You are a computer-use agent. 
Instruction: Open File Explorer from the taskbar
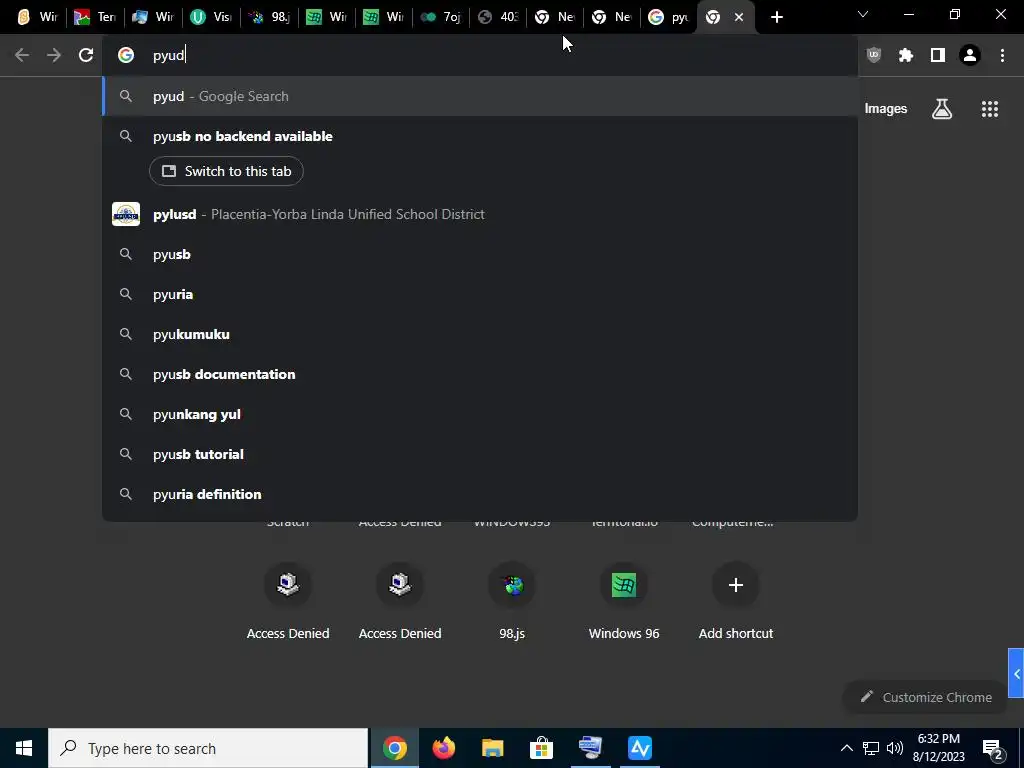pos(492,748)
